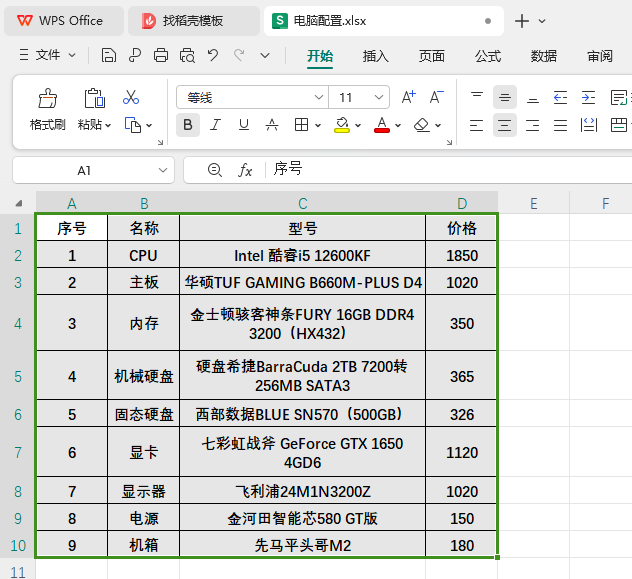Click the clear format eraser icon
Screen dimensions: 632x579
(x=422, y=125)
